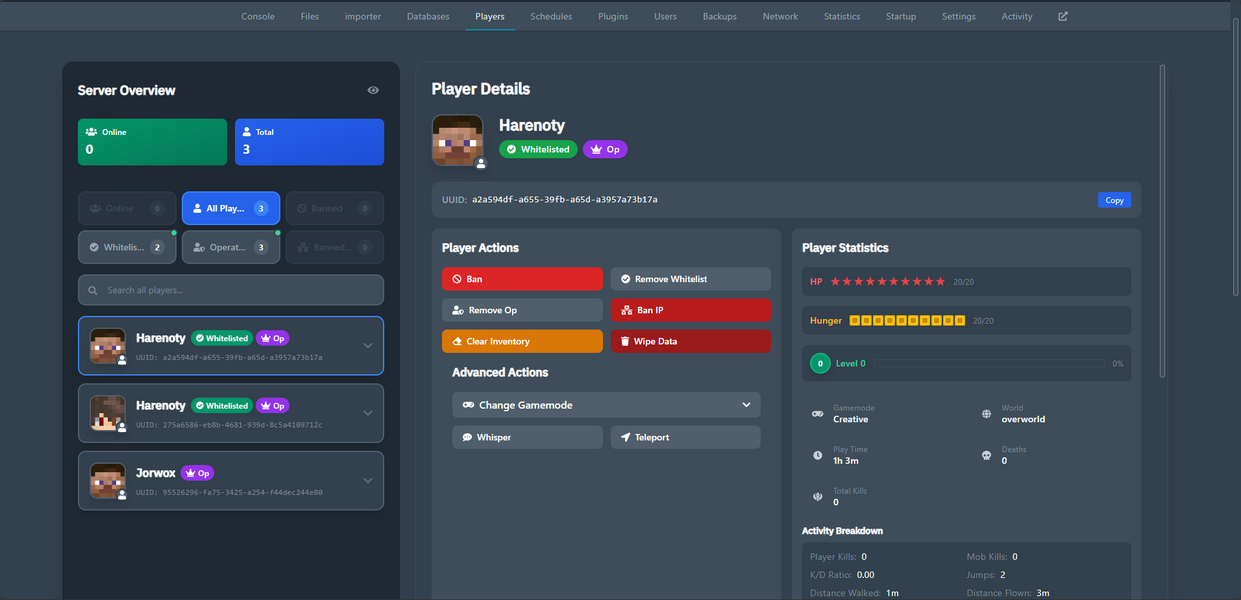Copy the player UUID
Viewport: 1241px width, 600px height.
[1114, 199]
